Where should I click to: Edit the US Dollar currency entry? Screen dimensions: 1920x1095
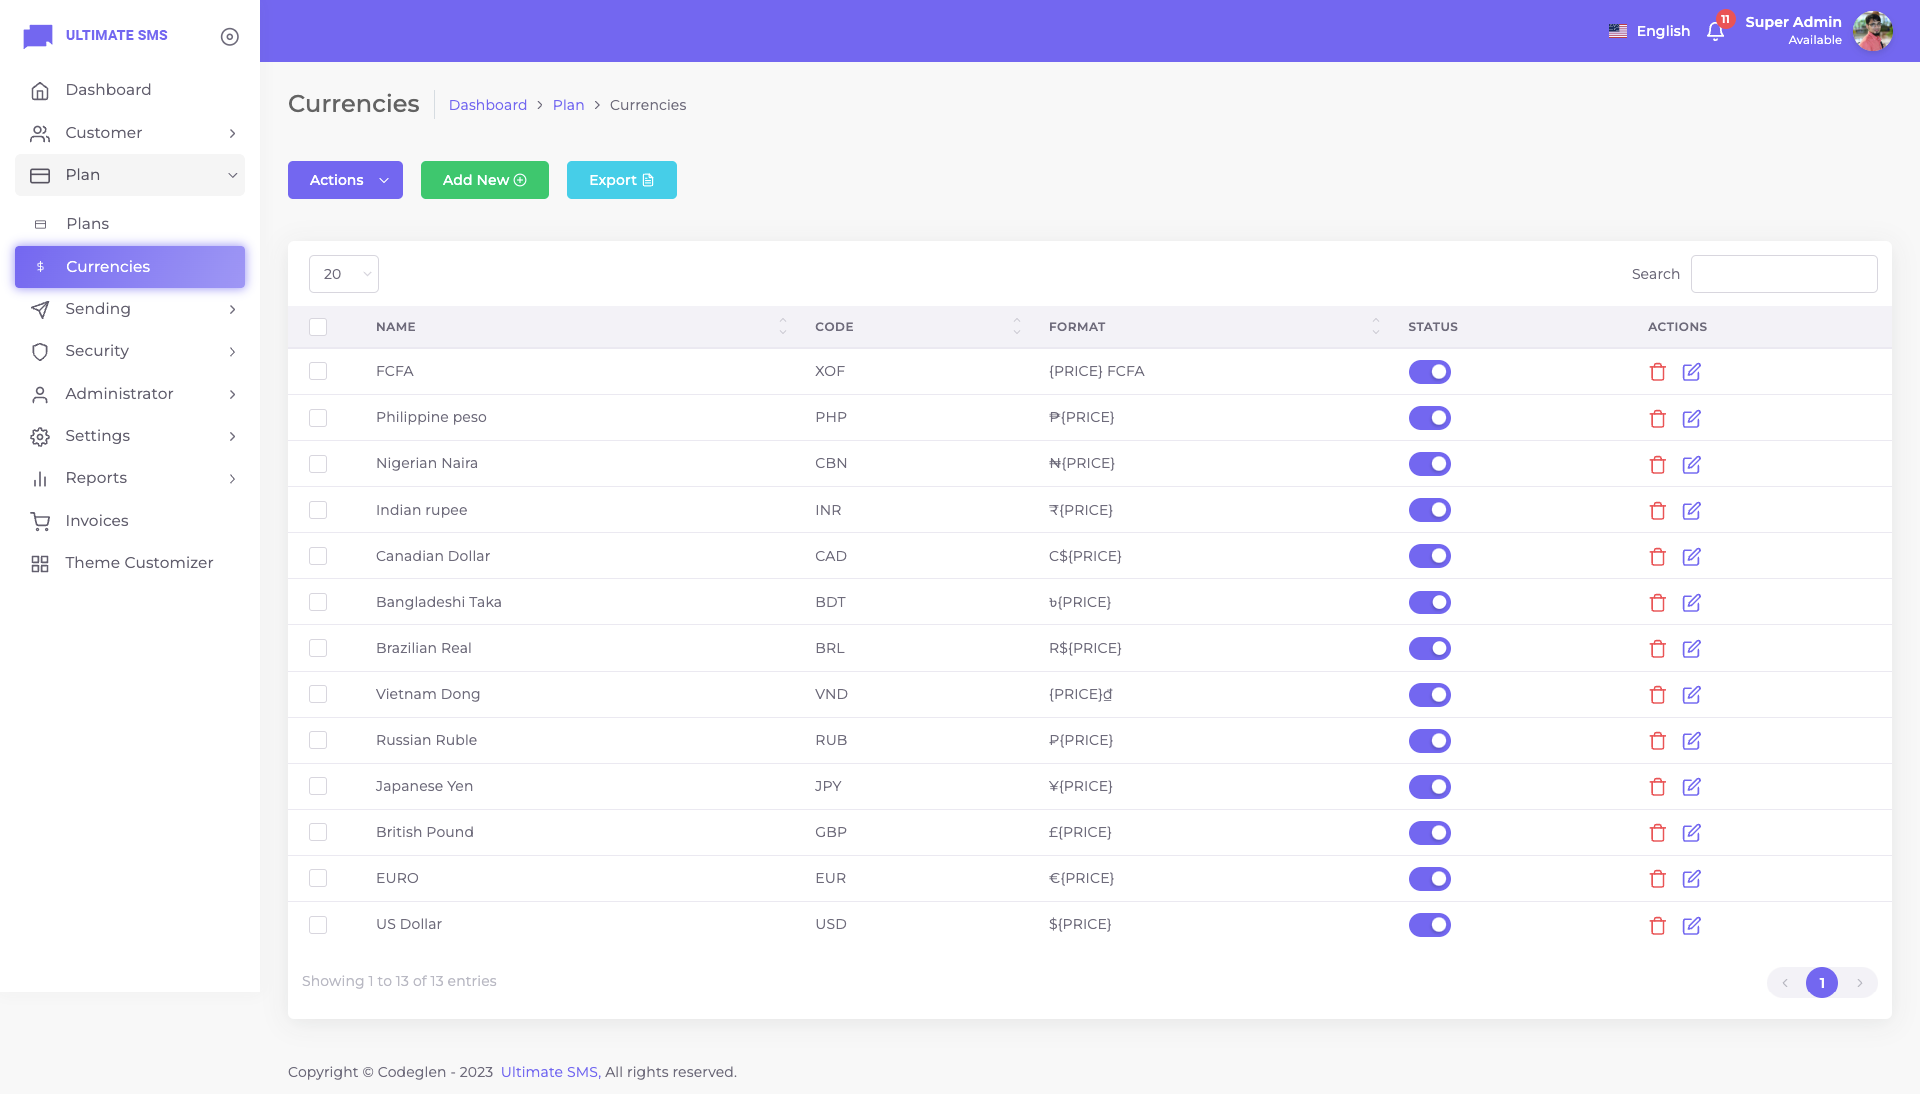(x=1691, y=926)
